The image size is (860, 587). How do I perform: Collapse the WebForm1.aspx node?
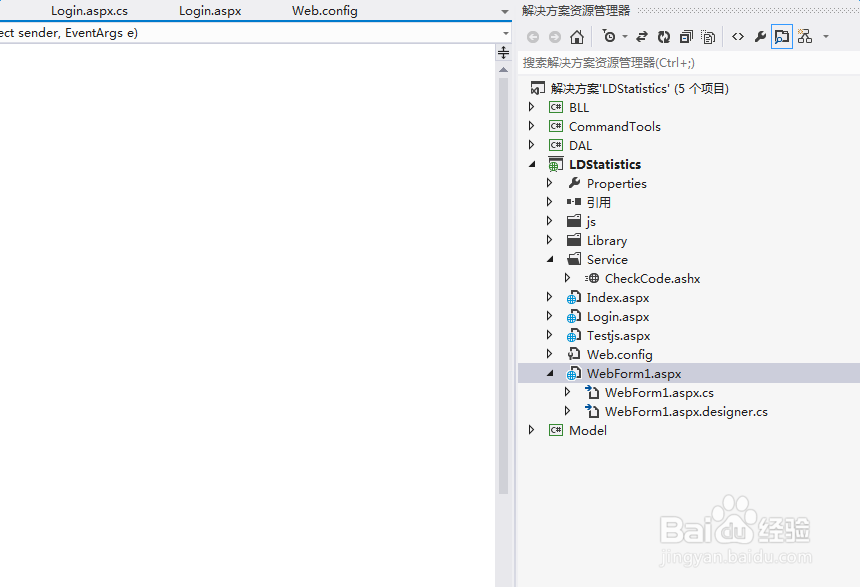pyautogui.click(x=550, y=373)
